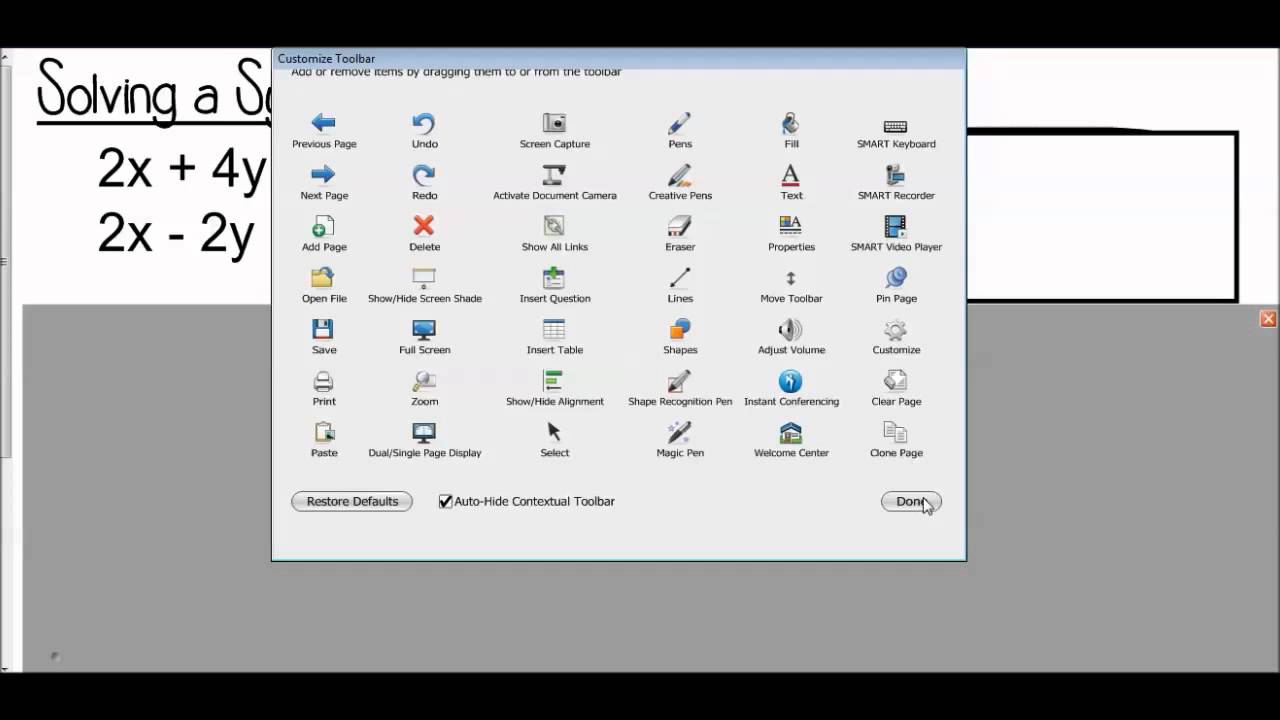Select the SMART Recorder icon
1280x720 pixels.
[x=896, y=175]
